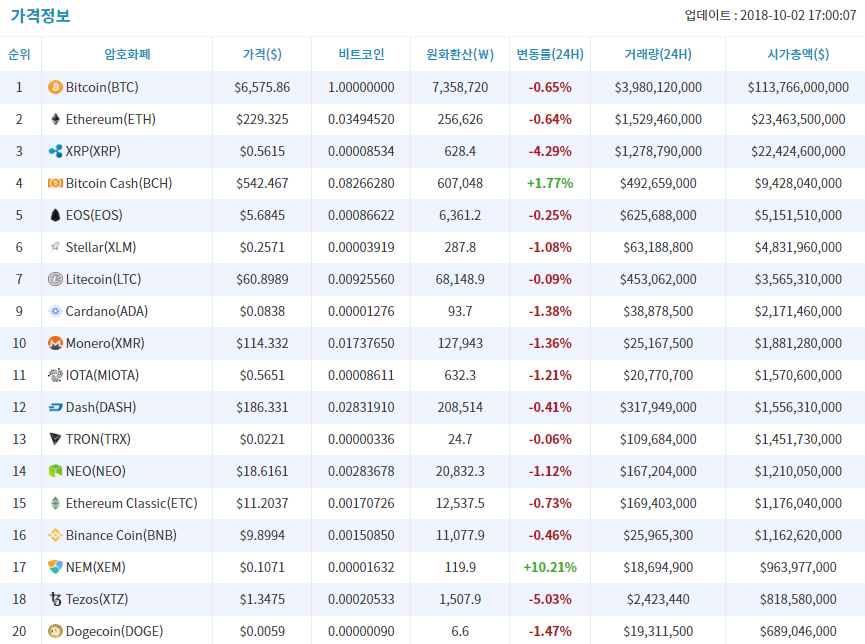Open the NEO(NEO) coin name
Viewport: 865px width, 644px height.
point(96,471)
